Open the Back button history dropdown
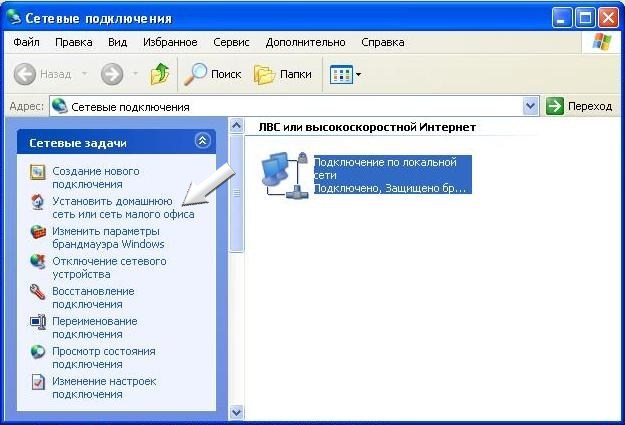This screenshot has width=625, height=425. tap(83, 75)
